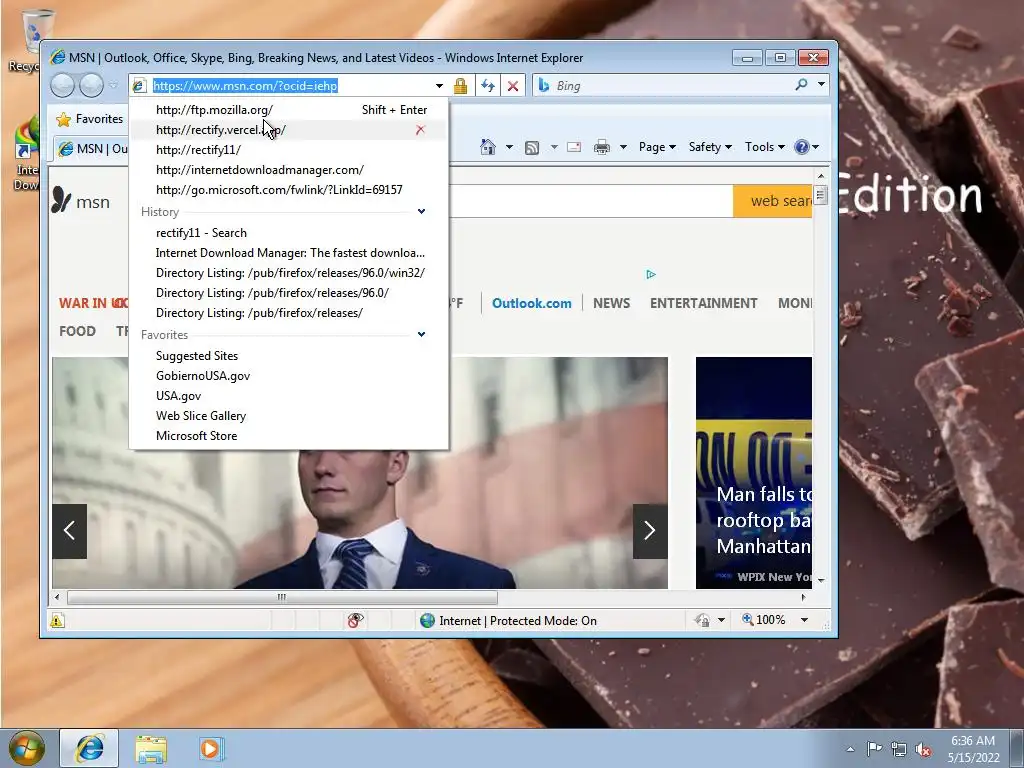Click the AdChoices triangle icon
This screenshot has height=768, width=1024.
(650, 274)
